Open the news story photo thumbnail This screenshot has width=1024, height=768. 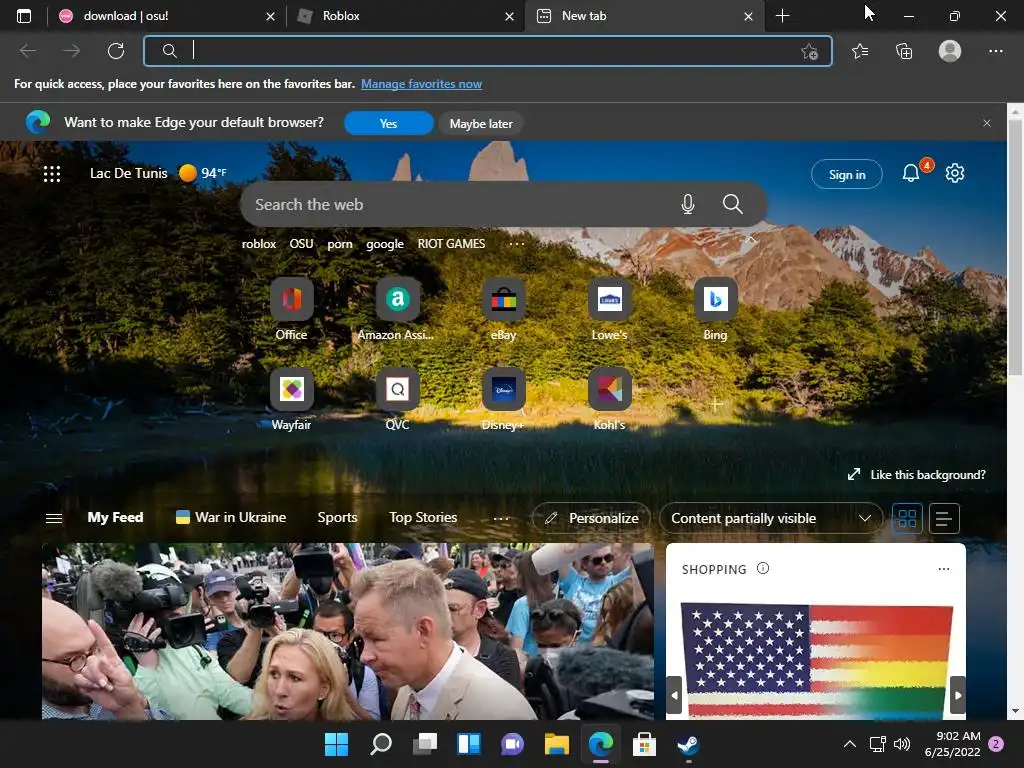tap(347, 632)
